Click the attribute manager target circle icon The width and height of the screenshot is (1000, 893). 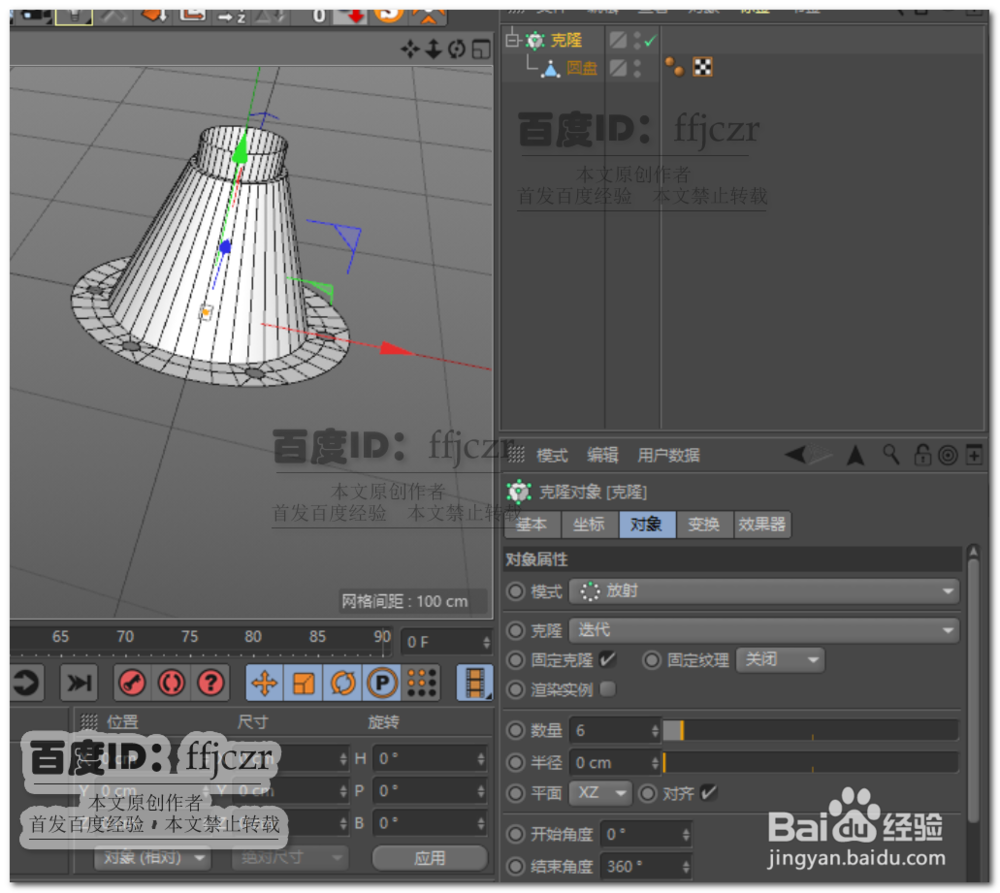click(x=948, y=455)
